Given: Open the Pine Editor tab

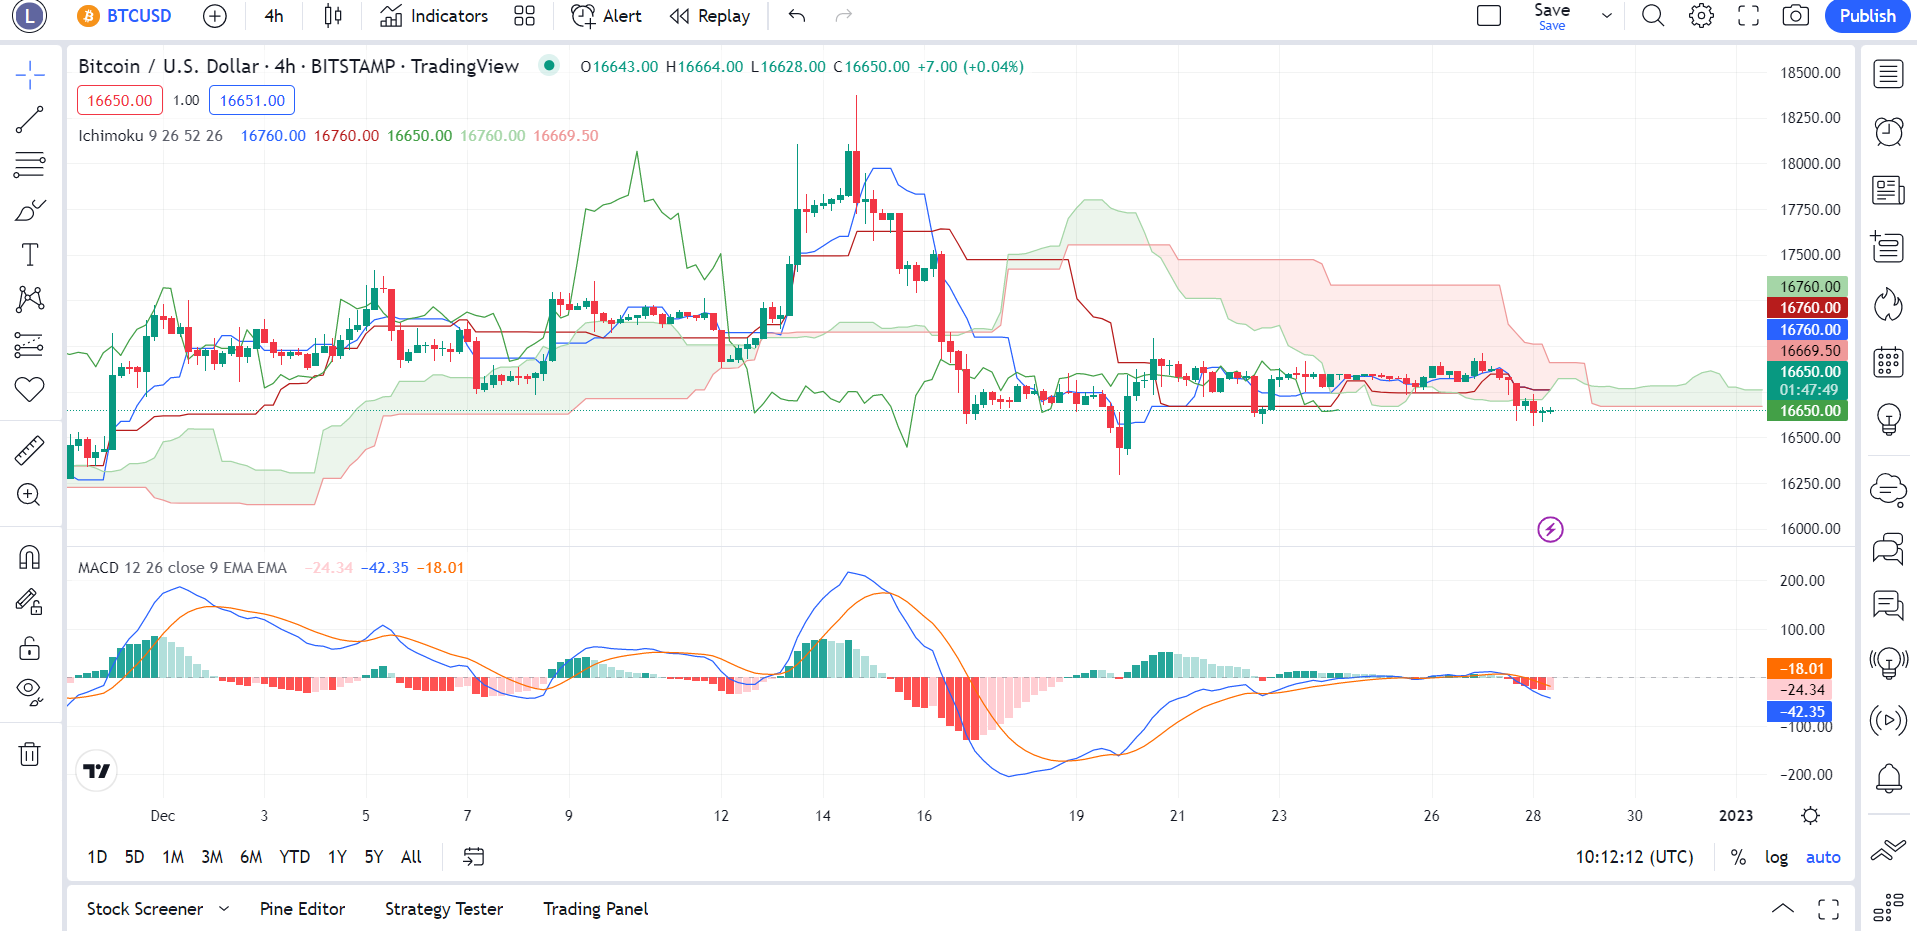Looking at the screenshot, I should click(302, 909).
